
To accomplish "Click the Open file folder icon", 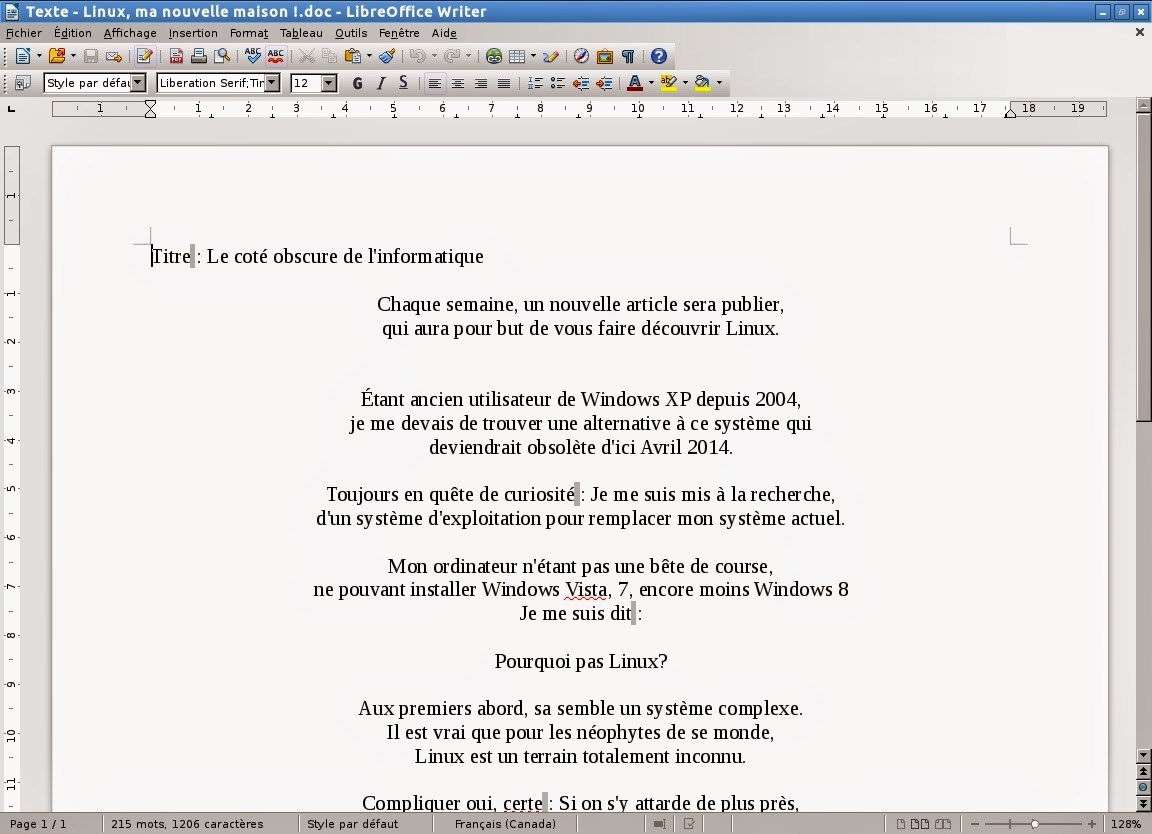I will (56, 56).
